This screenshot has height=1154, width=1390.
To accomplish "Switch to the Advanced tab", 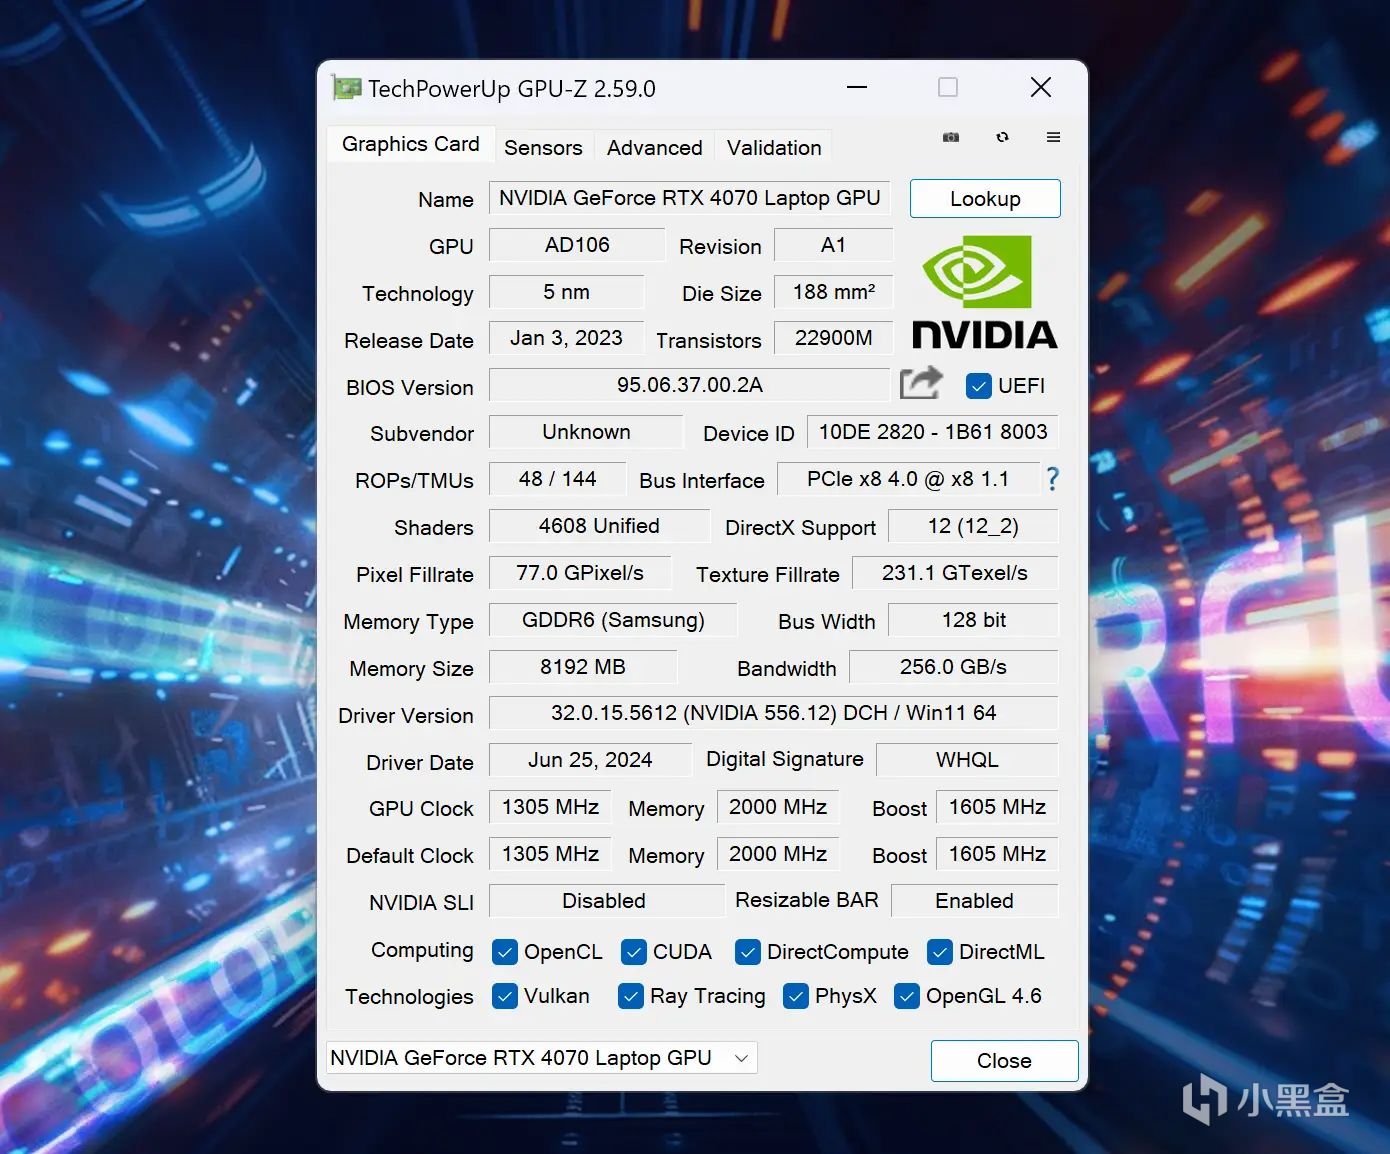I will click(655, 147).
